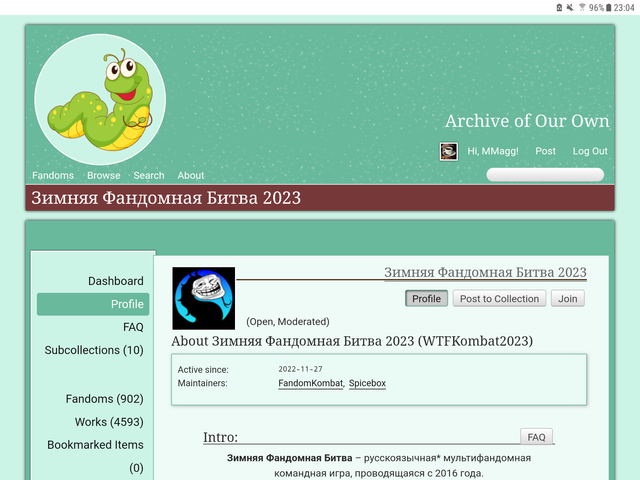
Task: Click the Profile button near Join
Action: point(427,299)
